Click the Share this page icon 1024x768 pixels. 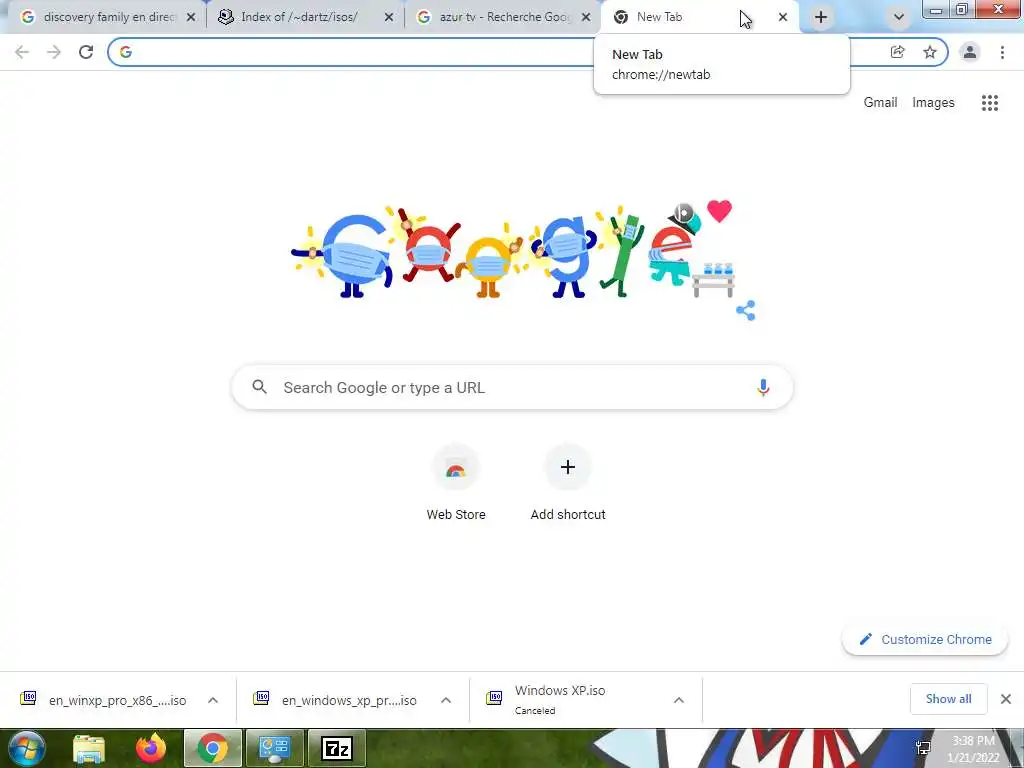[x=898, y=52]
